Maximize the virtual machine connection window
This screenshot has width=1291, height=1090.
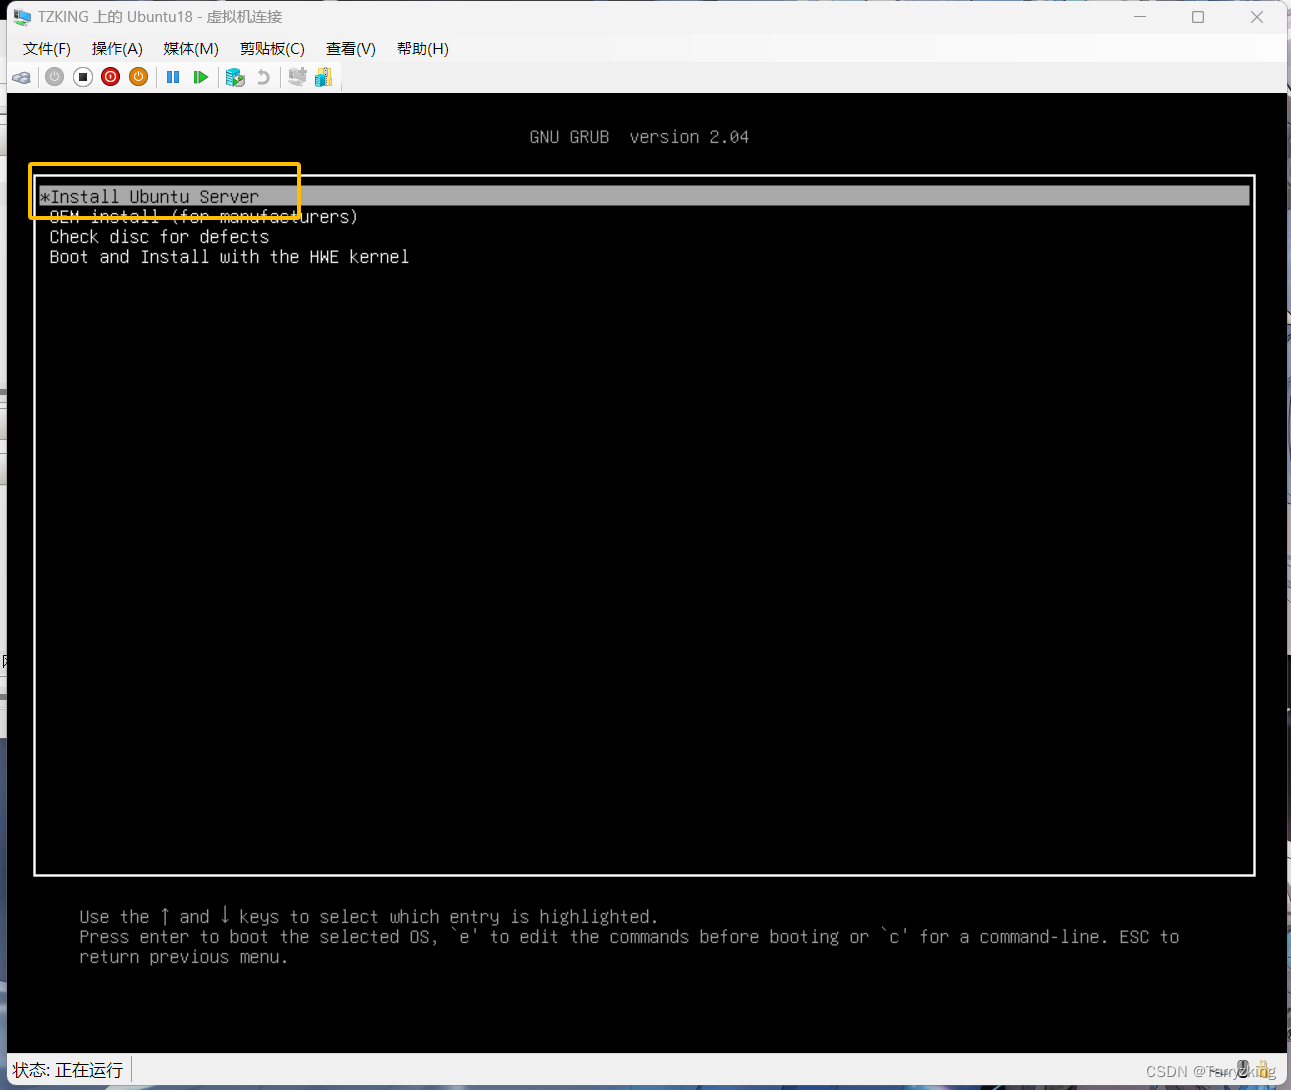tap(1198, 17)
